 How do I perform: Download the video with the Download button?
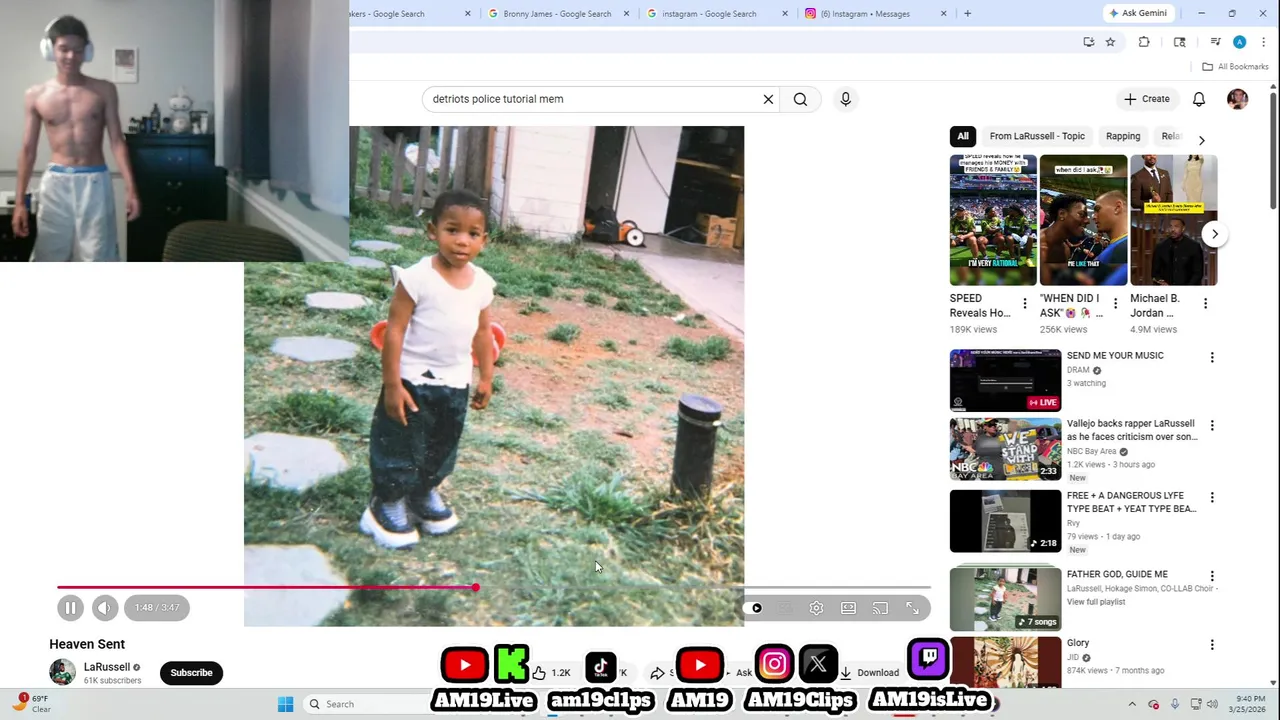point(869,673)
